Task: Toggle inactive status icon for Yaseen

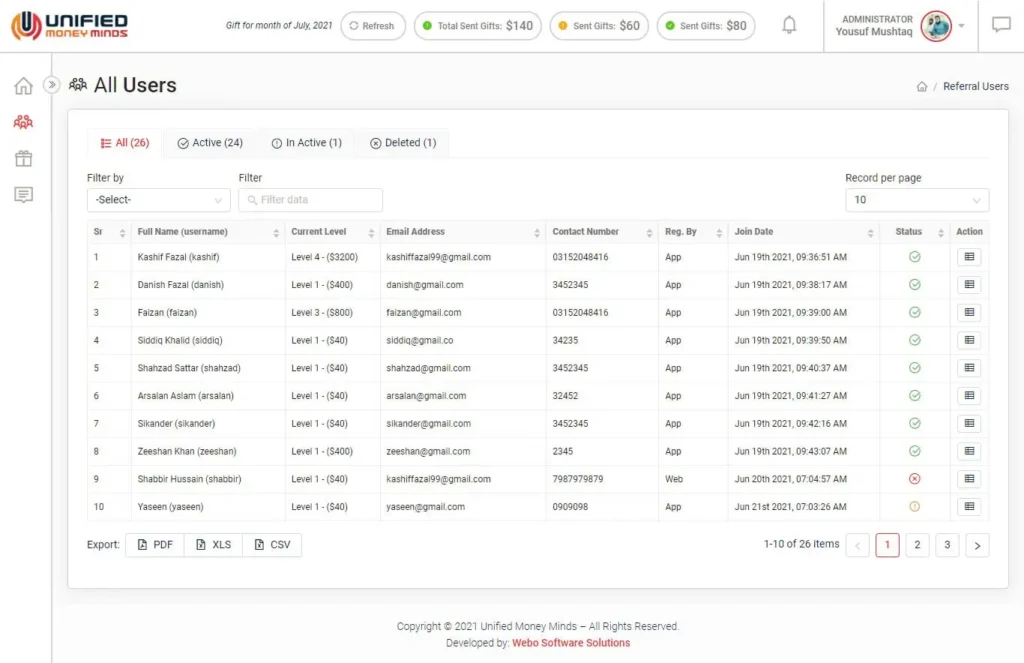Action: click(914, 507)
